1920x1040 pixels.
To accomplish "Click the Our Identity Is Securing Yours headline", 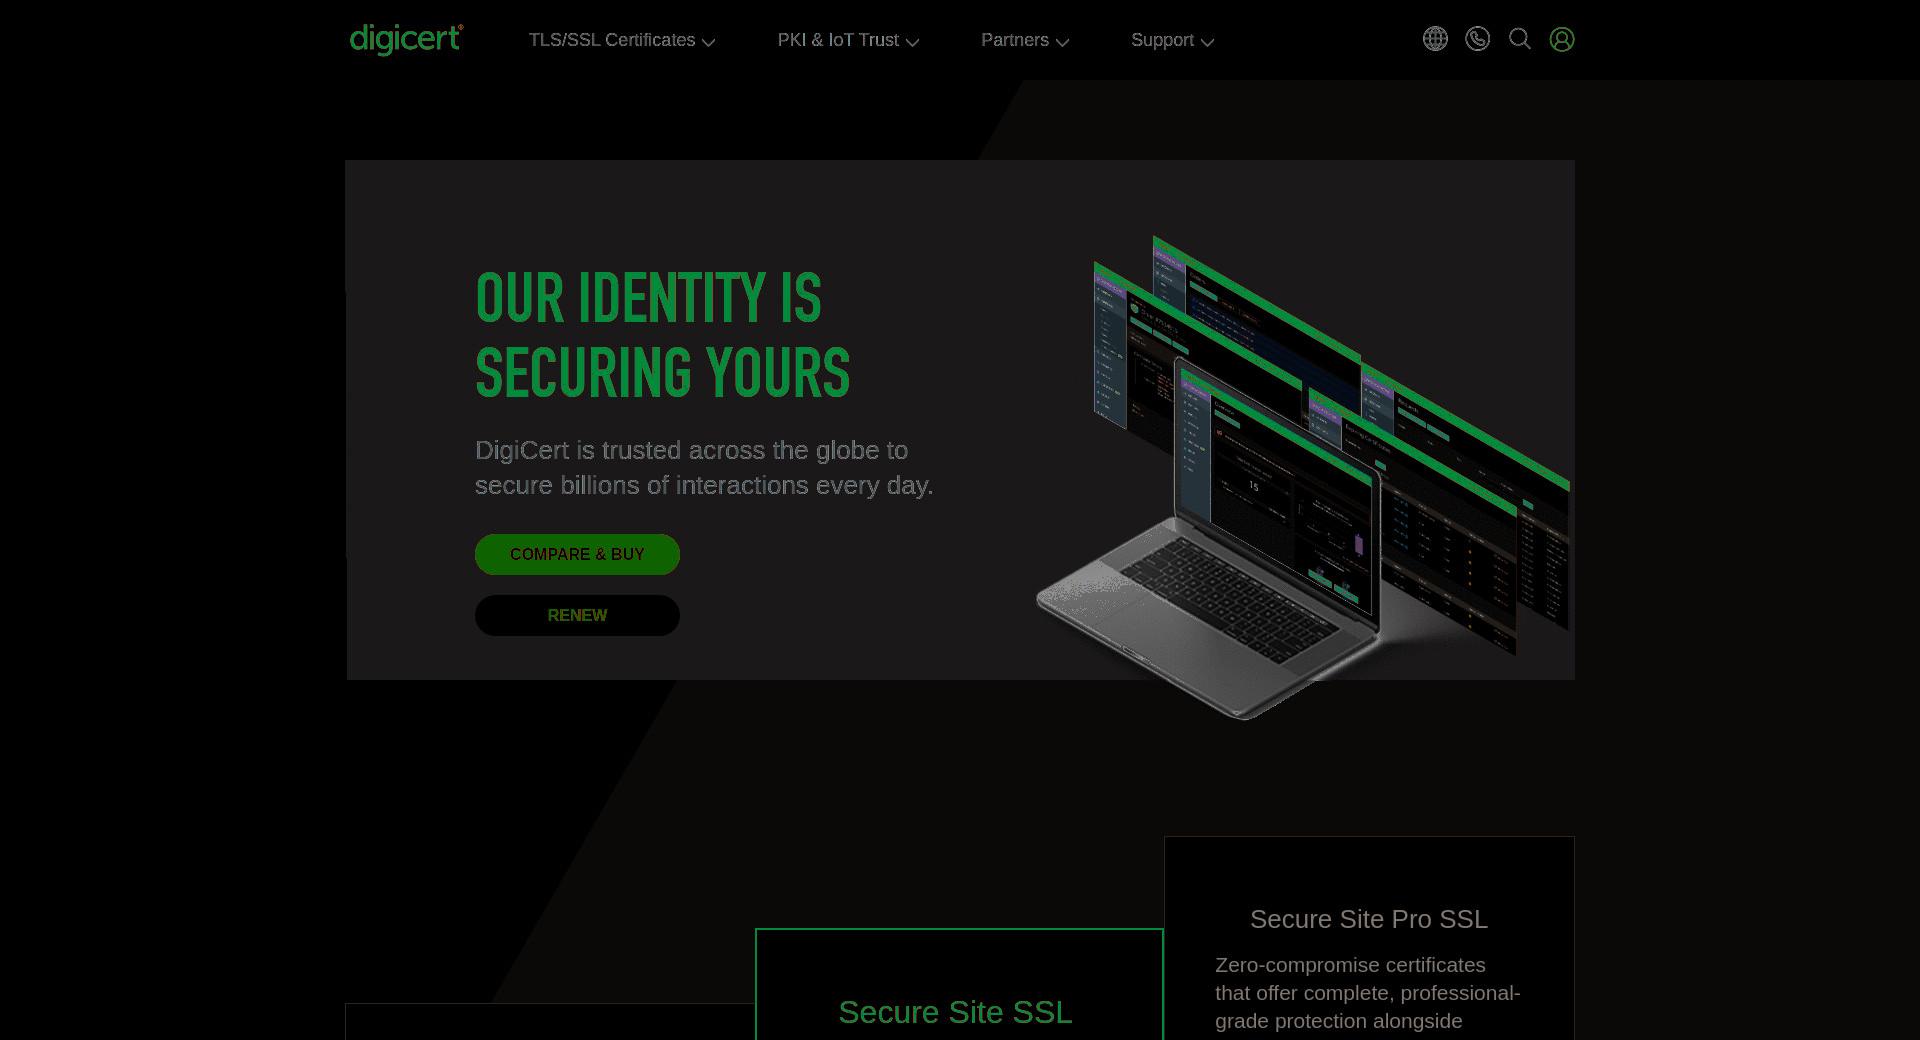I will pyautogui.click(x=662, y=335).
